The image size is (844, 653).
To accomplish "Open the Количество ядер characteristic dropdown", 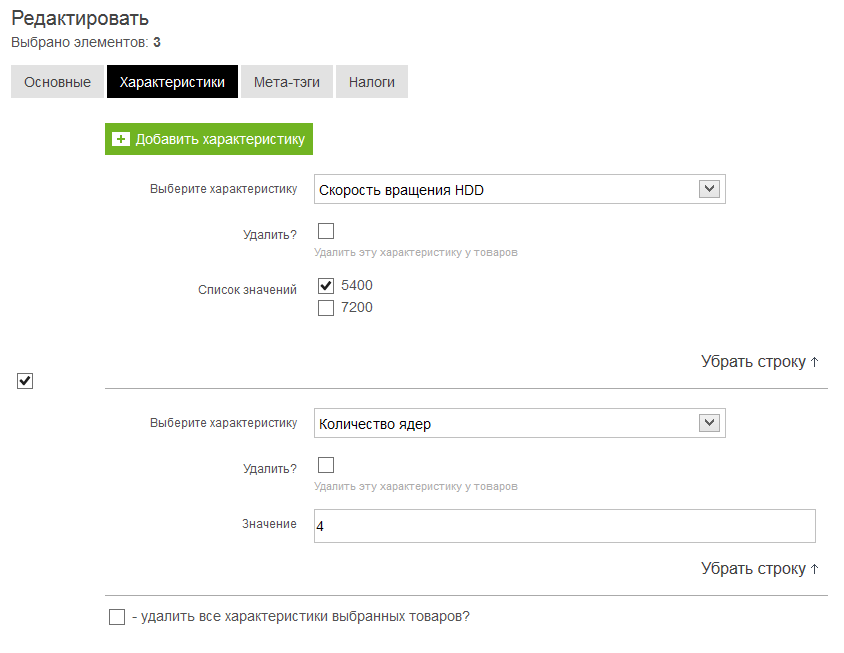I will [519, 424].
